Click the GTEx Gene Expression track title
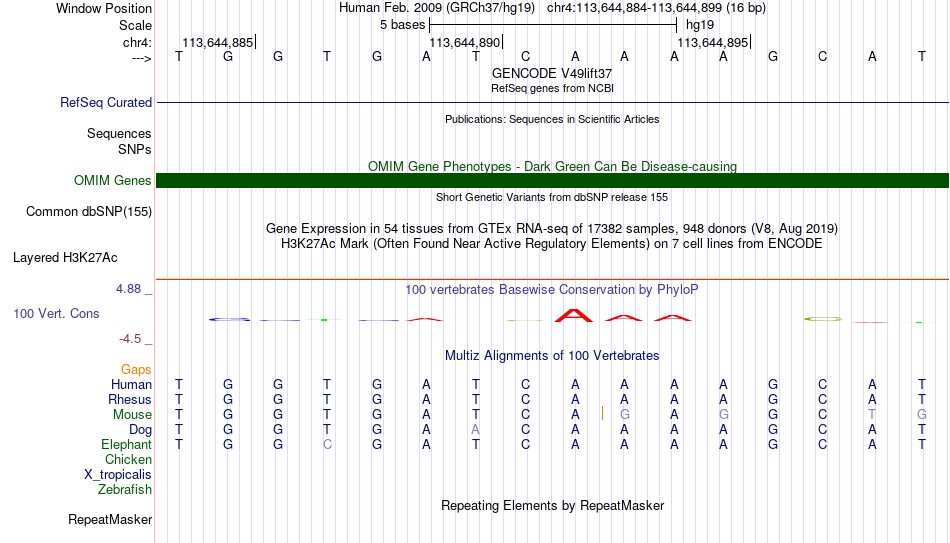This screenshot has width=950, height=543. pyautogui.click(x=552, y=228)
